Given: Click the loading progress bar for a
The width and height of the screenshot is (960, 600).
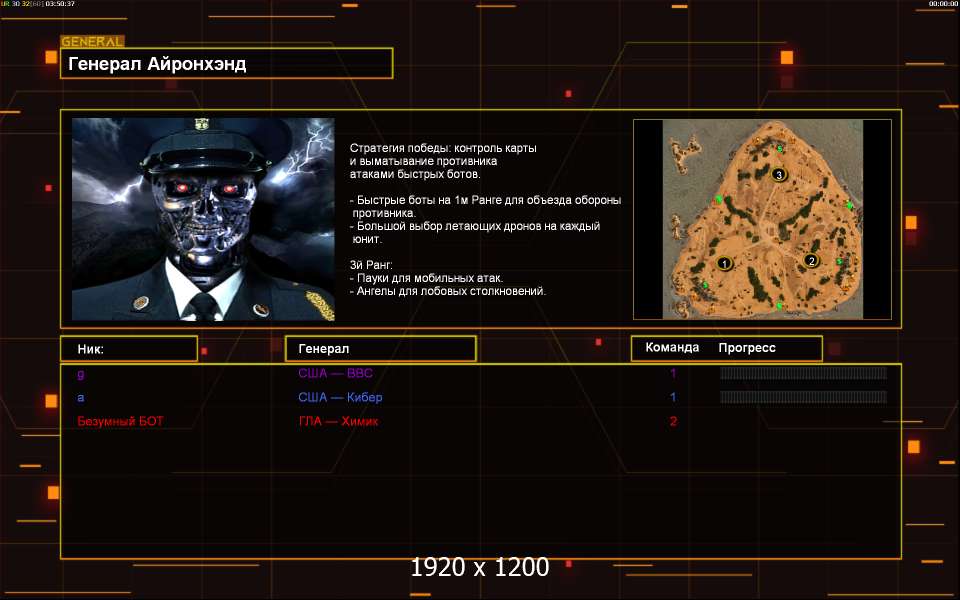Looking at the screenshot, I should [x=803, y=397].
